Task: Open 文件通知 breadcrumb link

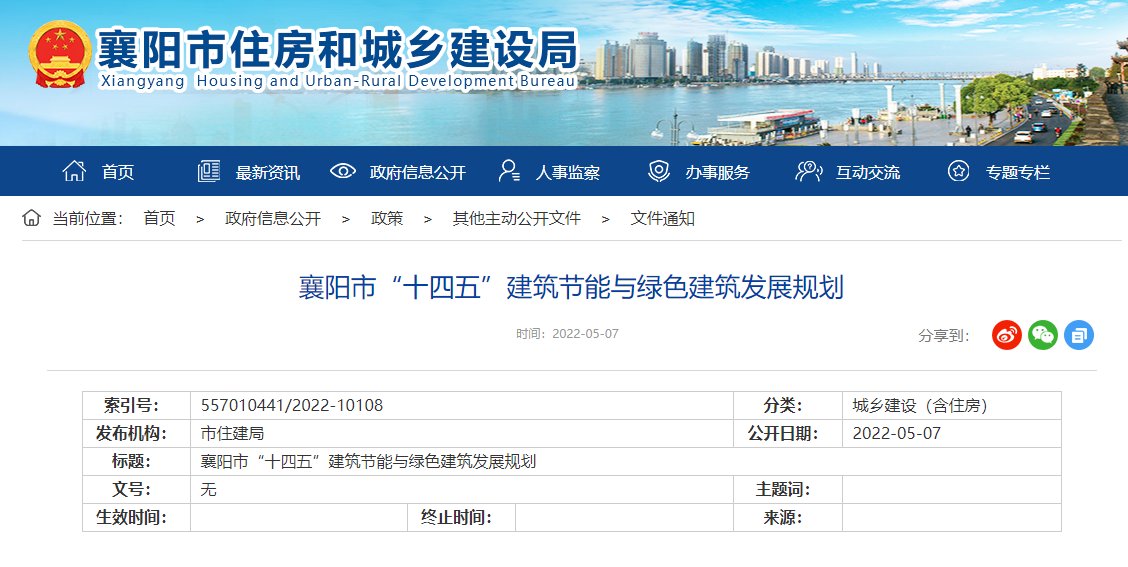Action: pyautogui.click(x=662, y=218)
